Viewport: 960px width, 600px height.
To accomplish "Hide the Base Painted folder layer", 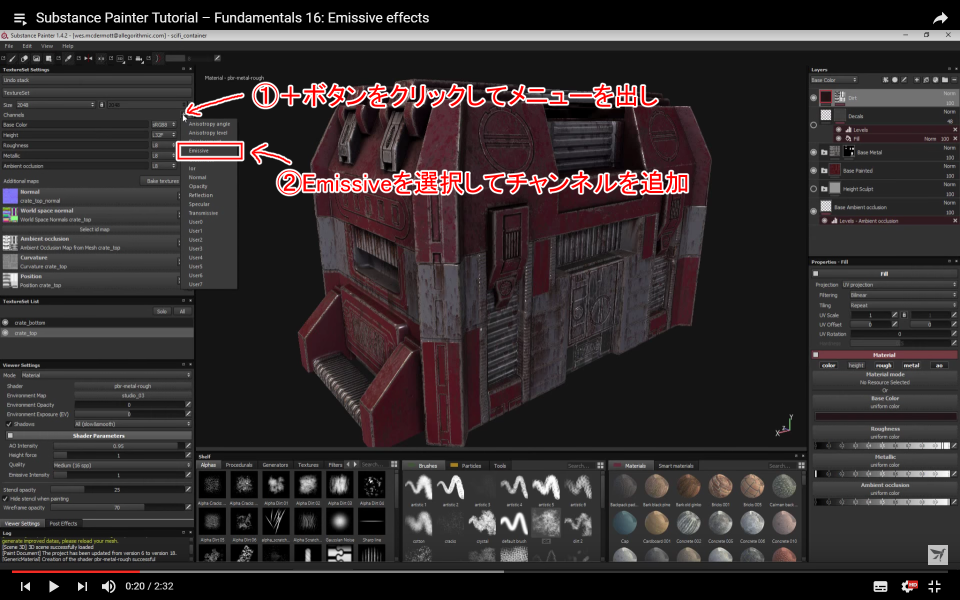I will (814, 171).
